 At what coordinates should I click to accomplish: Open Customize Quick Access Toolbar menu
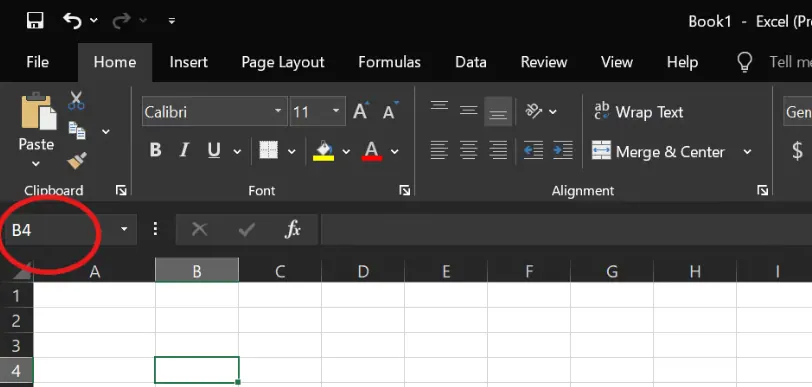(171, 21)
